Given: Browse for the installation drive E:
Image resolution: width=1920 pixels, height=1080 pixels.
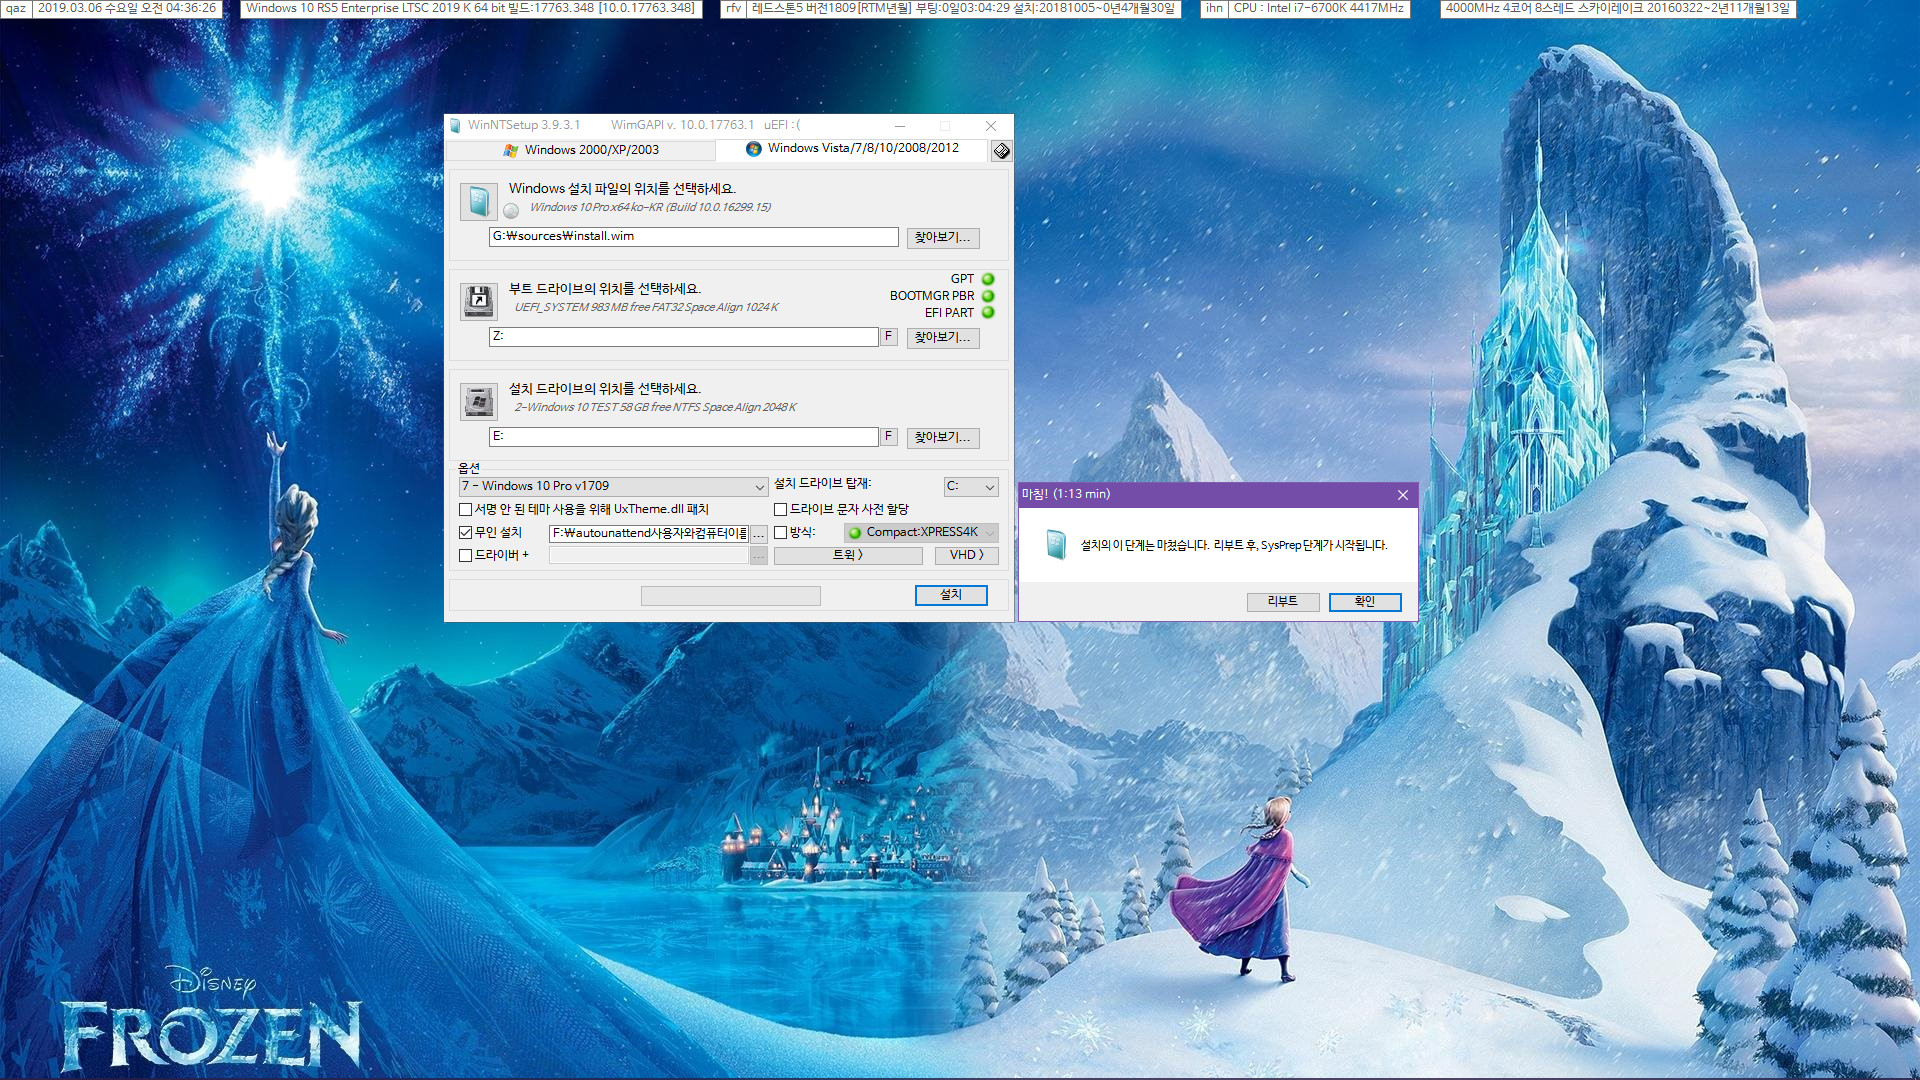Looking at the screenshot, I should pos(942,437).
